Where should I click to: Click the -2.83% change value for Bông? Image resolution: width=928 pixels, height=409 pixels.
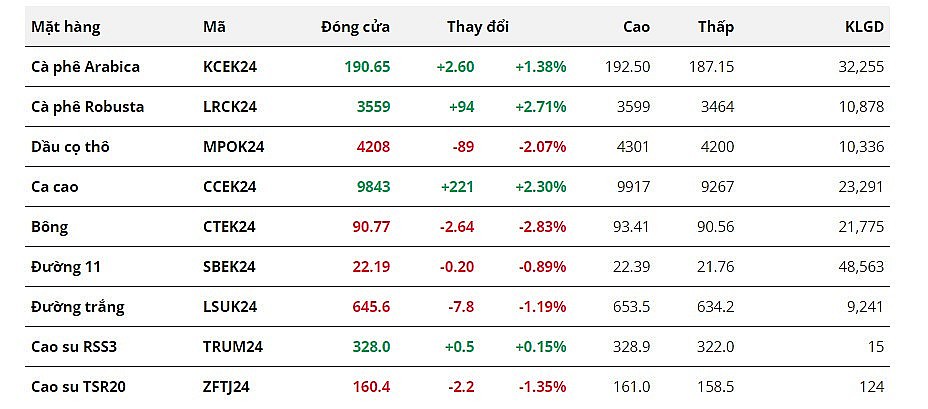tap(542, 227)
